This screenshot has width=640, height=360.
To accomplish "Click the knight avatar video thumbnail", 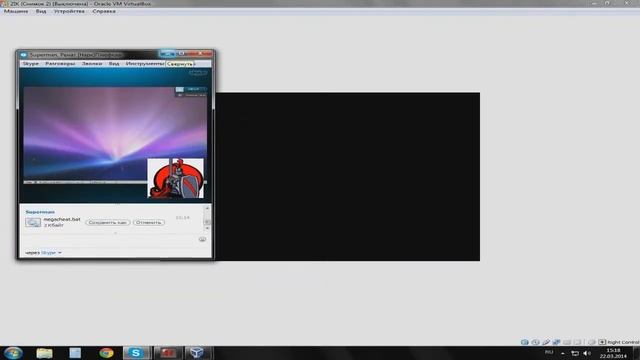I will point(176,178).
